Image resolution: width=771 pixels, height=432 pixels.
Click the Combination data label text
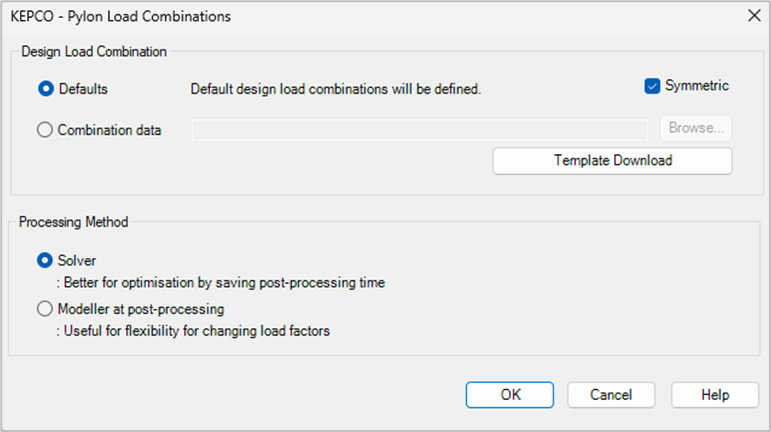point(109,130)
